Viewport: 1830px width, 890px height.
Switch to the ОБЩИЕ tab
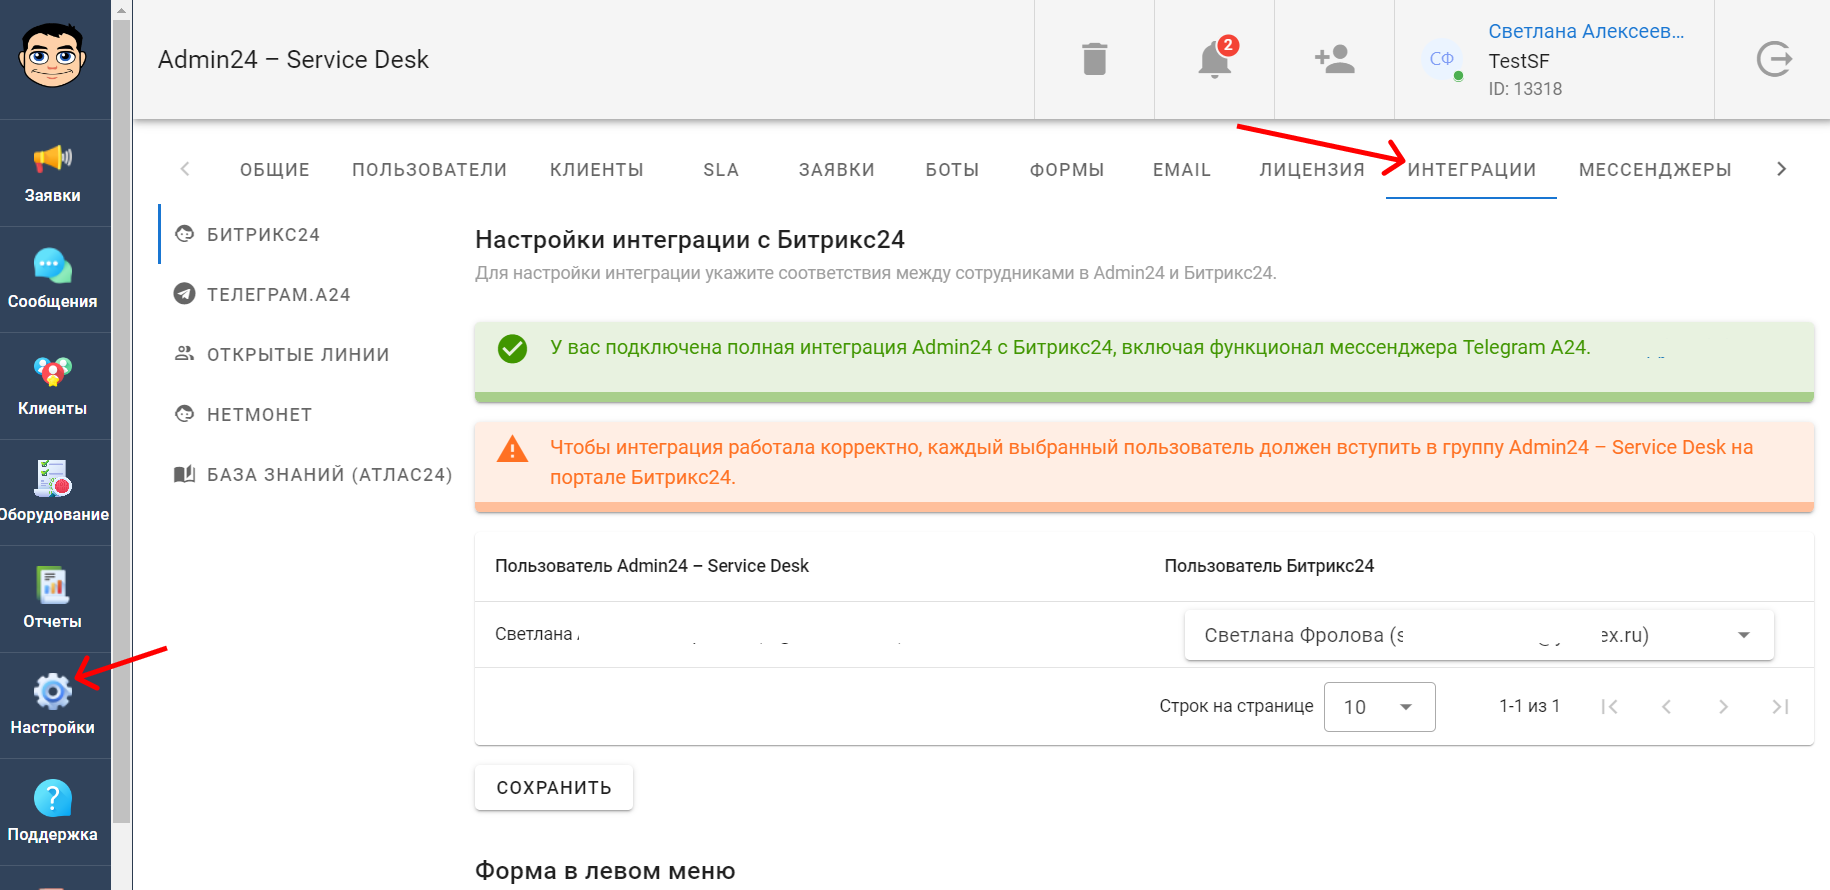pyautogui.click(x=275, y=170)
